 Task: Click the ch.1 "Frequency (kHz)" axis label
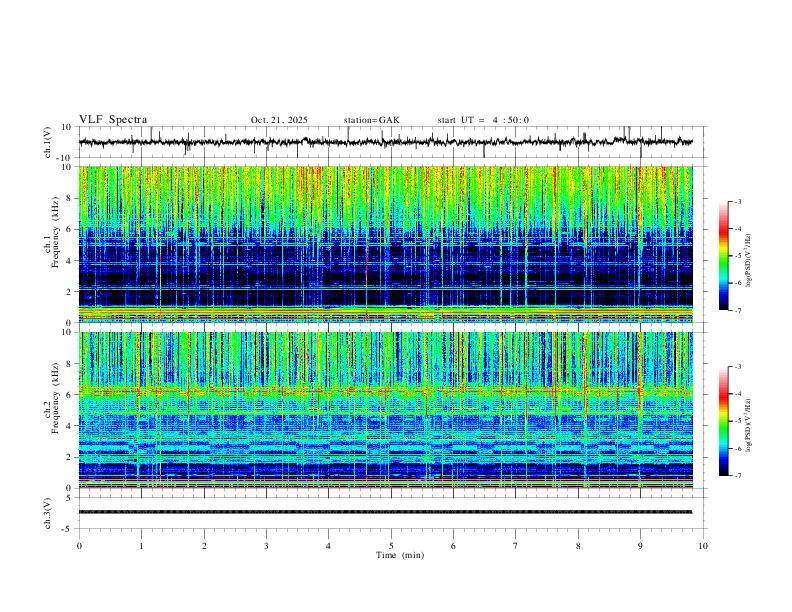coord(55,232)
